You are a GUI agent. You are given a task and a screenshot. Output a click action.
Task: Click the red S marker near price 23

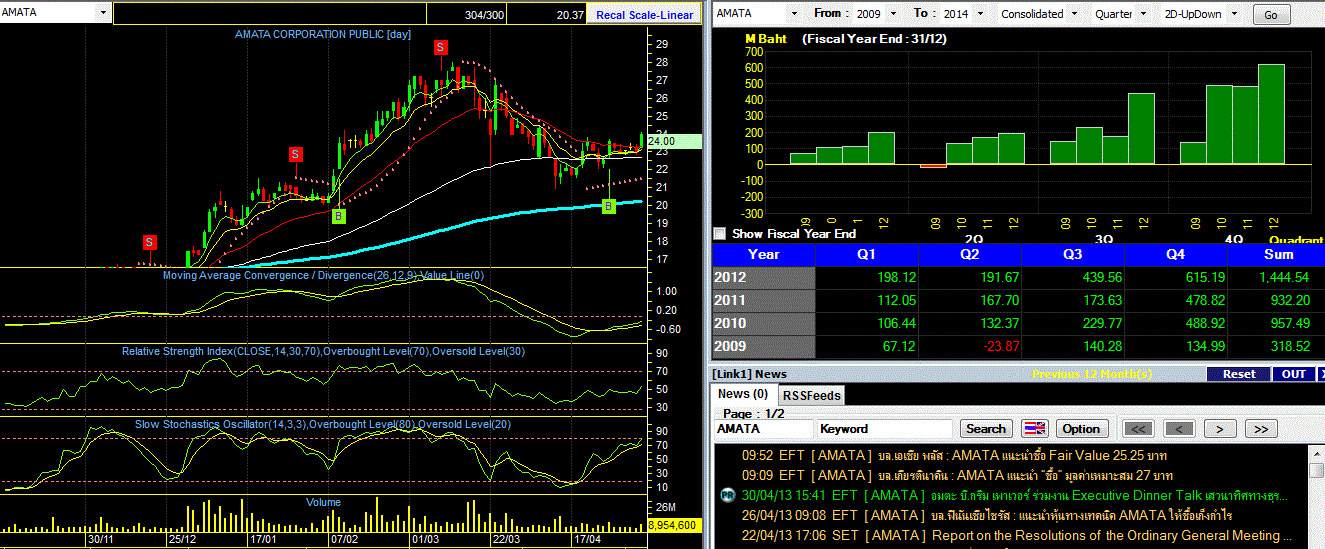click(x=296, y=154)
